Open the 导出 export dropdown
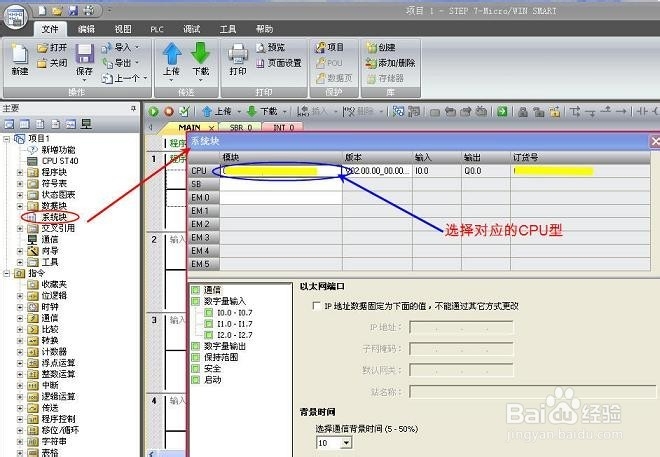Screen dimensions: 660x457 click(x=137, y=63)
